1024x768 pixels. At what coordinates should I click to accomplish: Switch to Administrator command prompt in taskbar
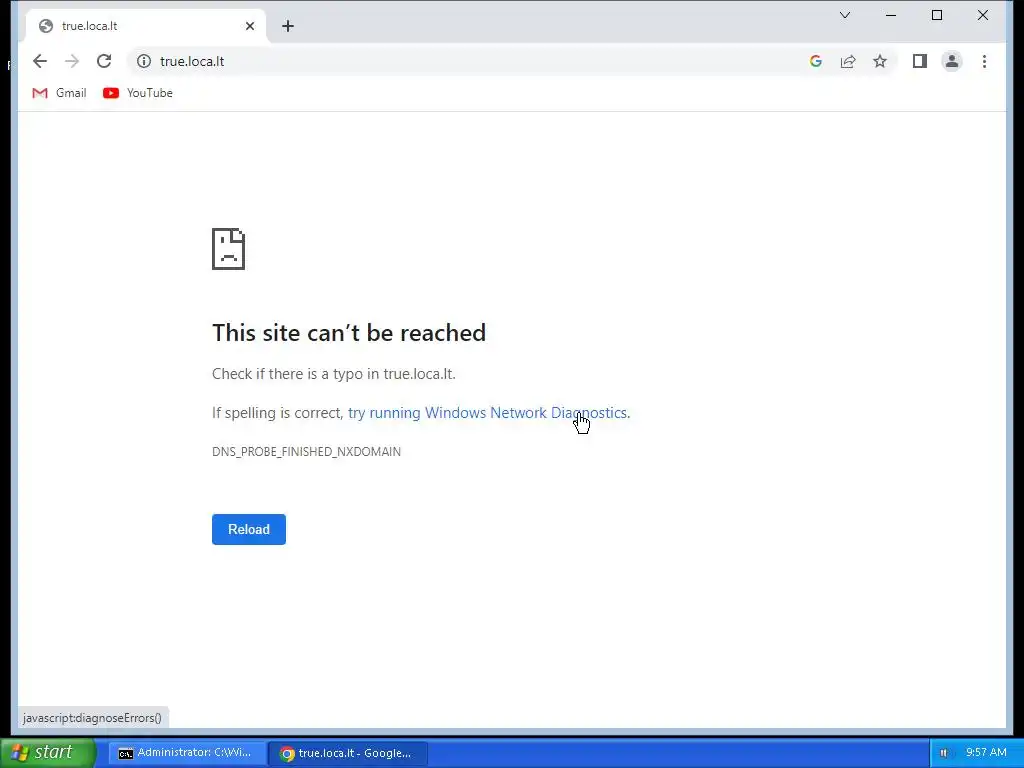coord(185,753)
